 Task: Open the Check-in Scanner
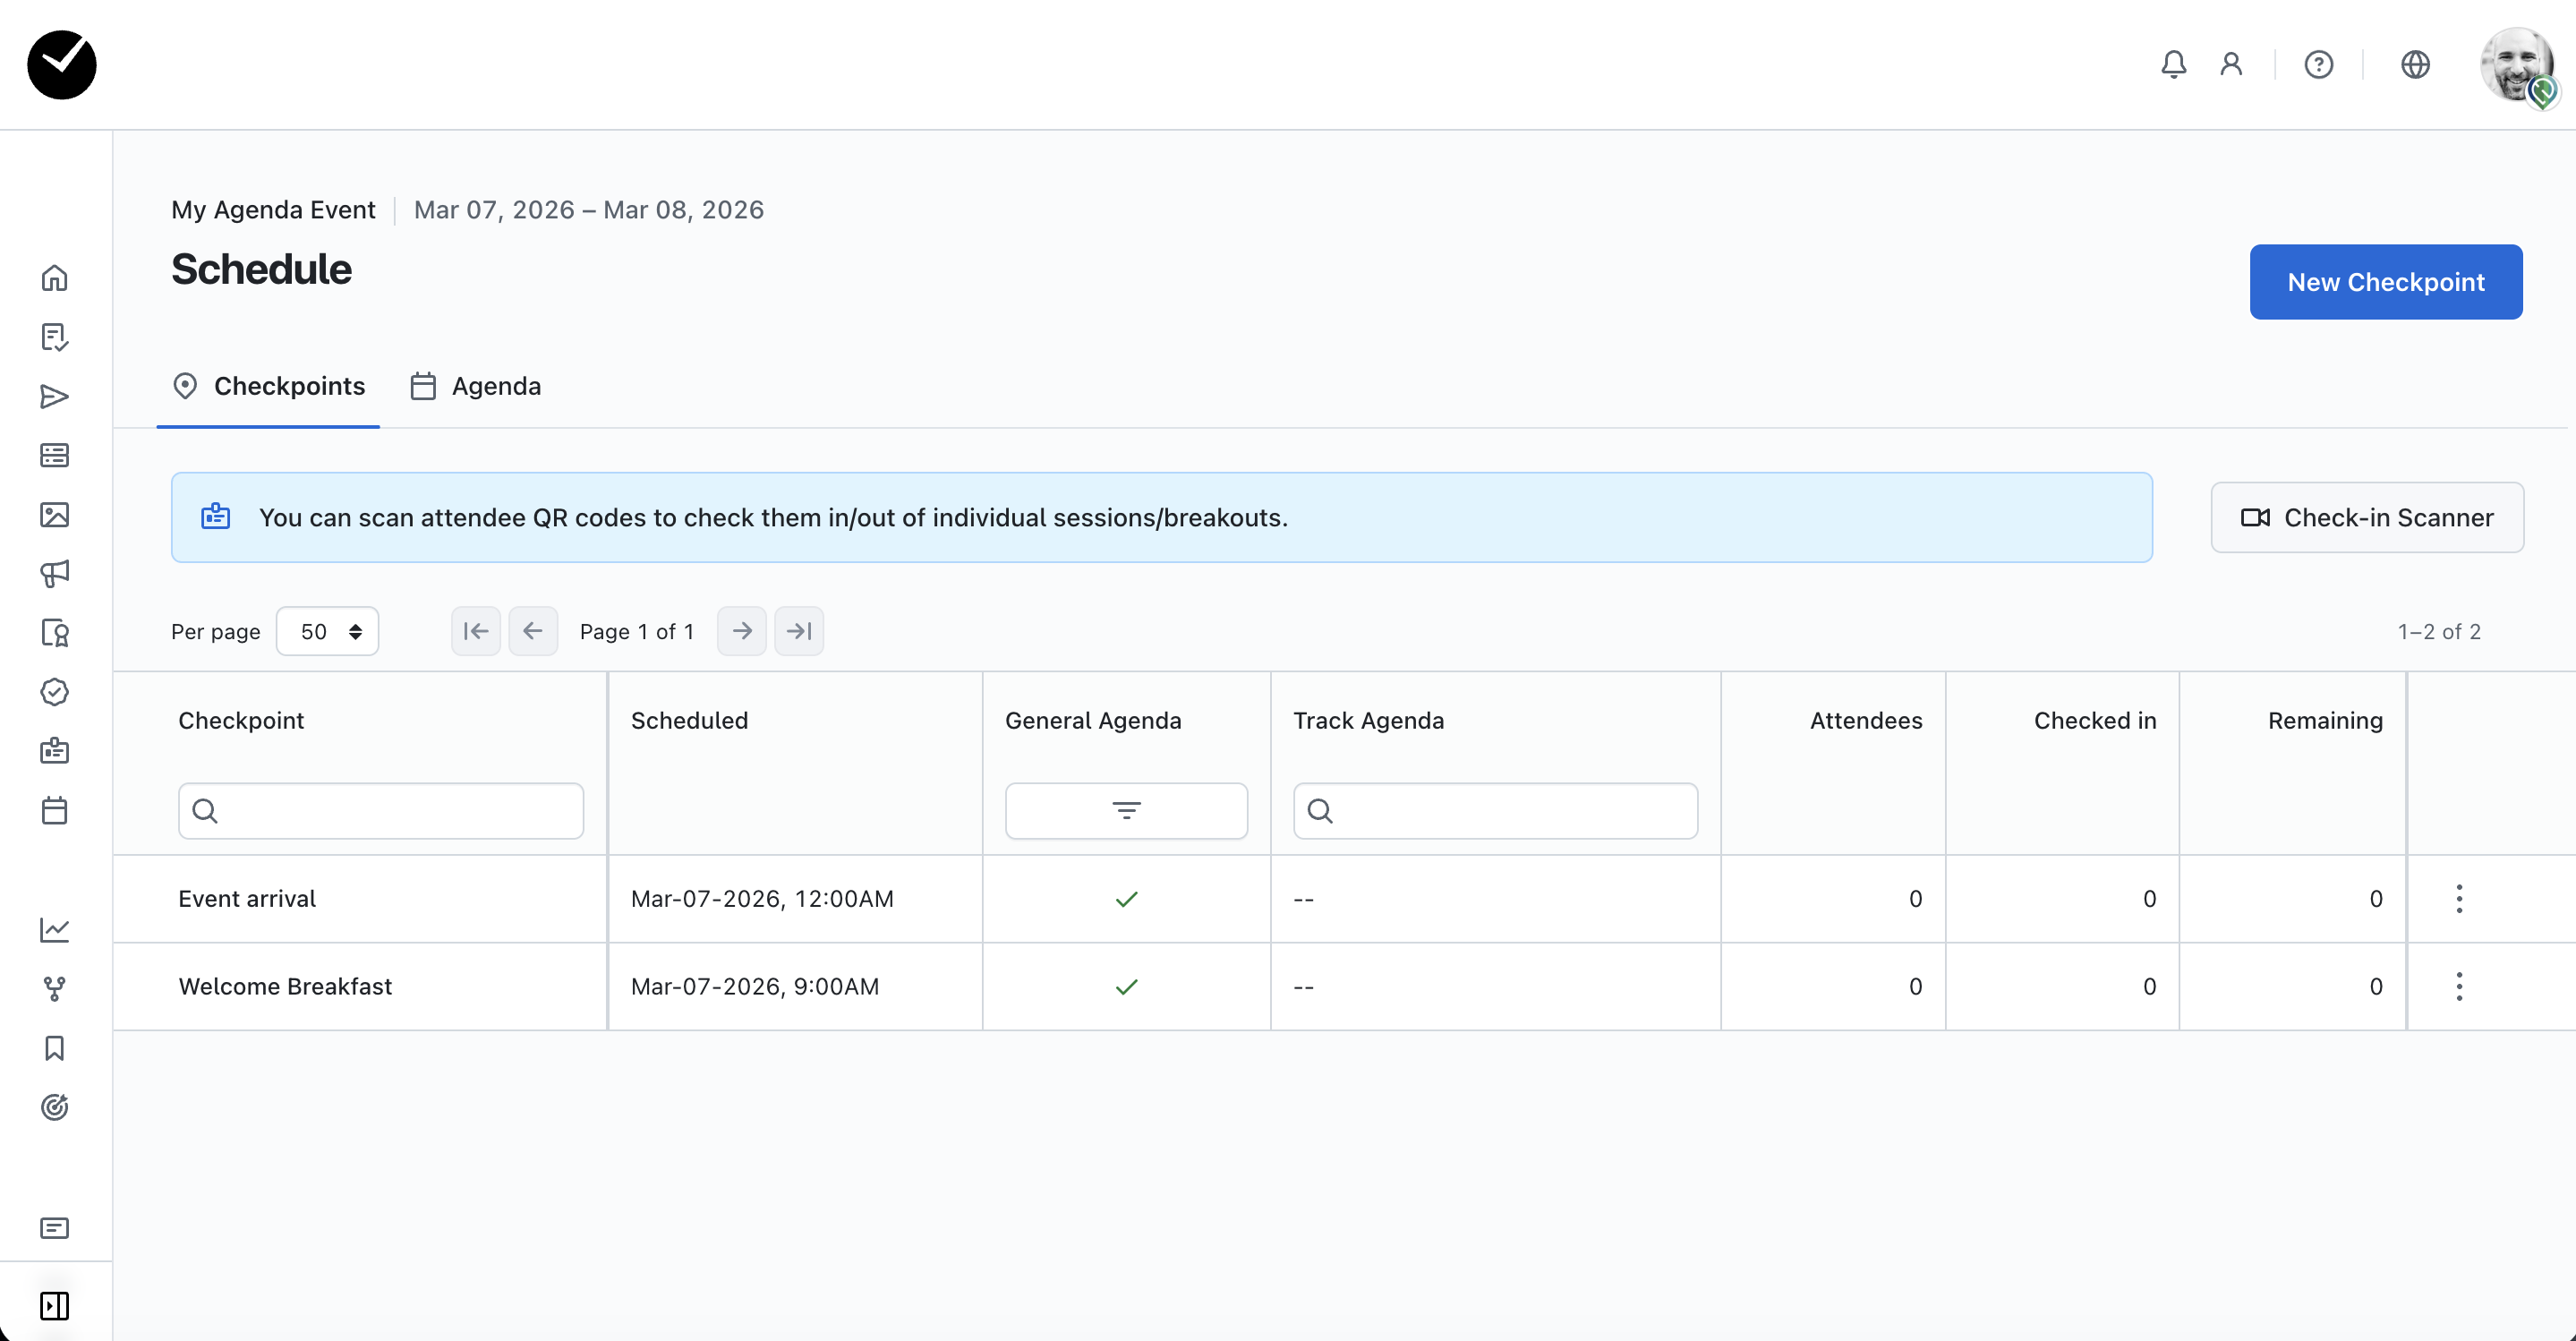coord(2366,518)
